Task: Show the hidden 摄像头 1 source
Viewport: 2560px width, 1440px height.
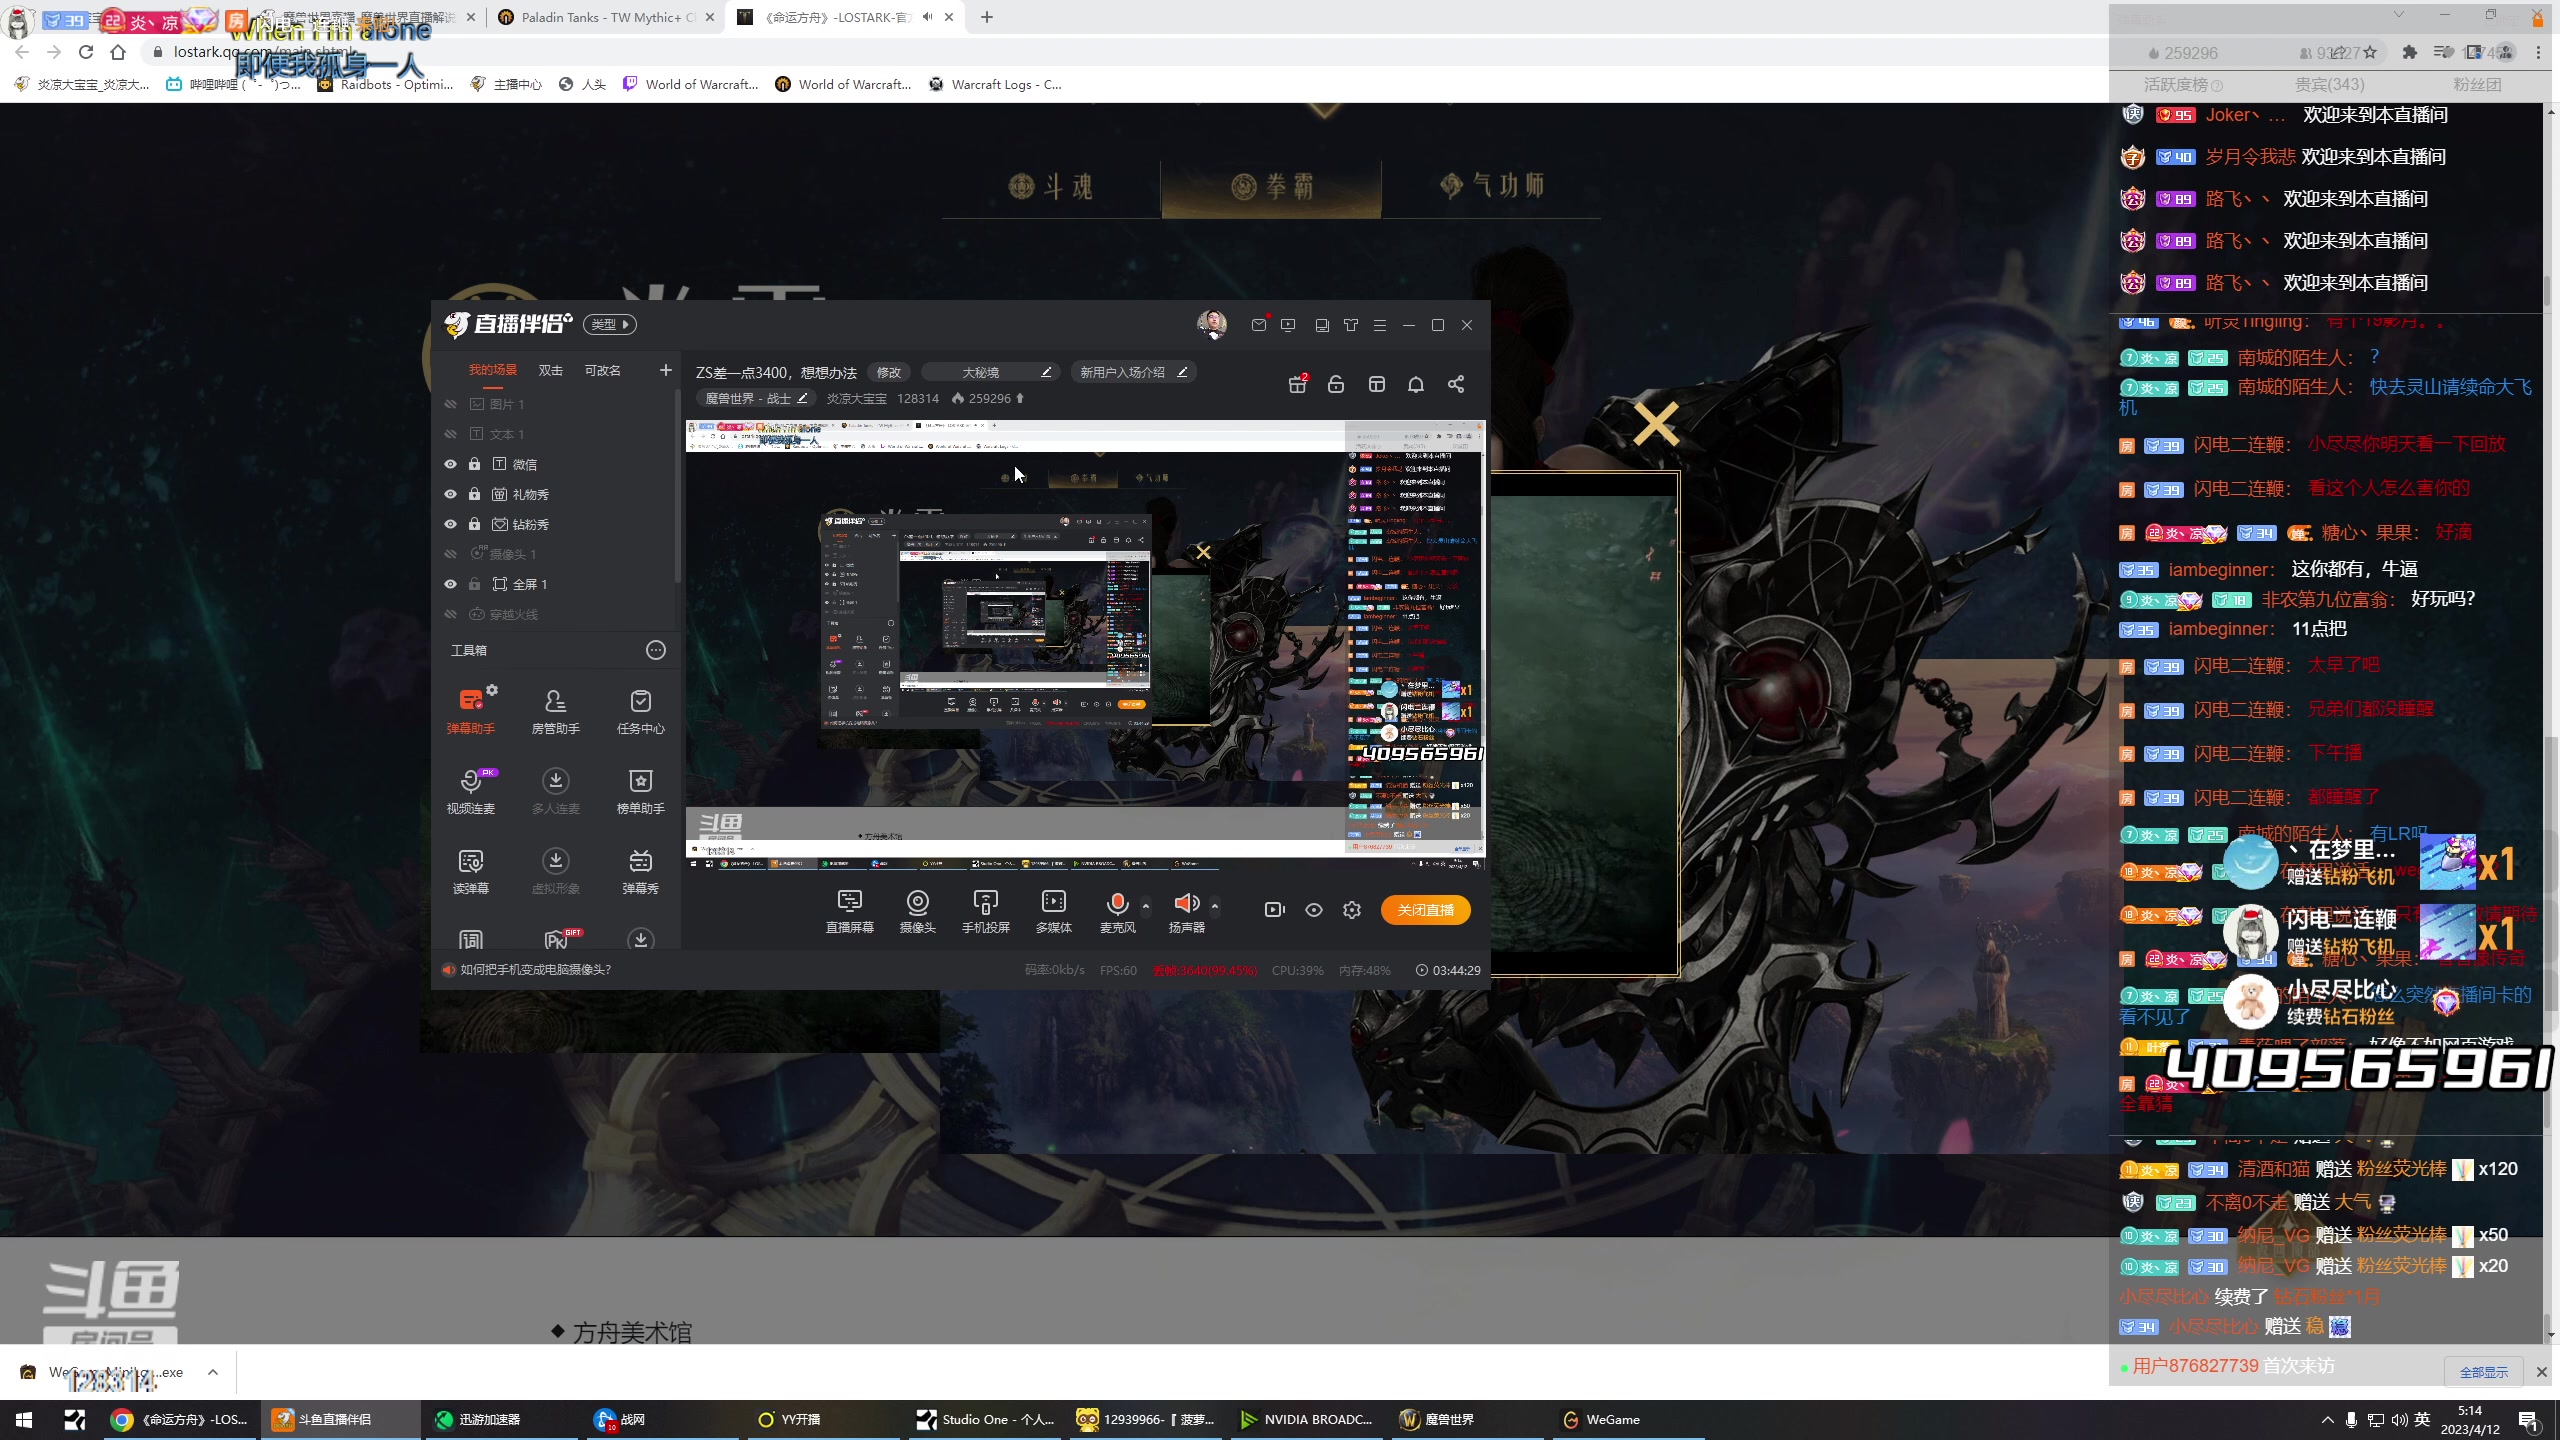Action: point(450,554)
